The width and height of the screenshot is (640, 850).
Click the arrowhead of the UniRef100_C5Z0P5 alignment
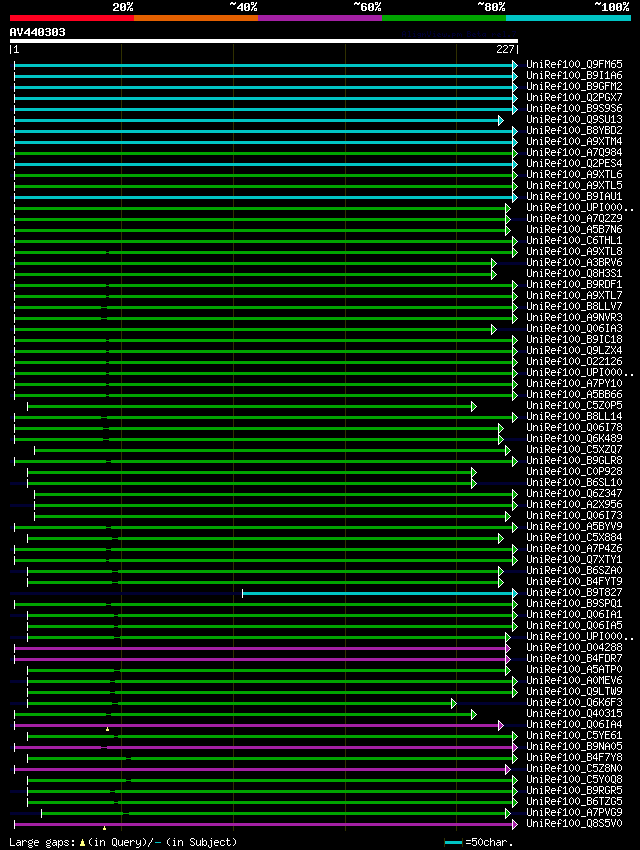[474, 407]
